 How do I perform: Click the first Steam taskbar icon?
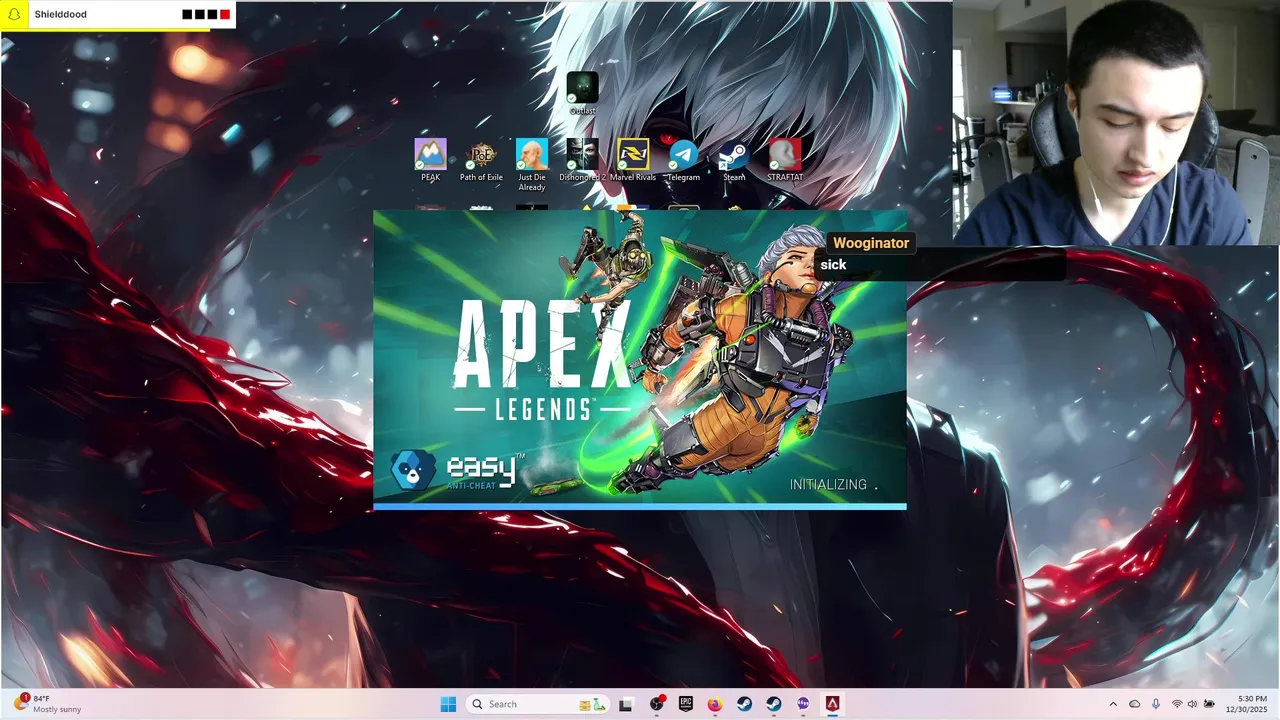[x=744, y=704]
